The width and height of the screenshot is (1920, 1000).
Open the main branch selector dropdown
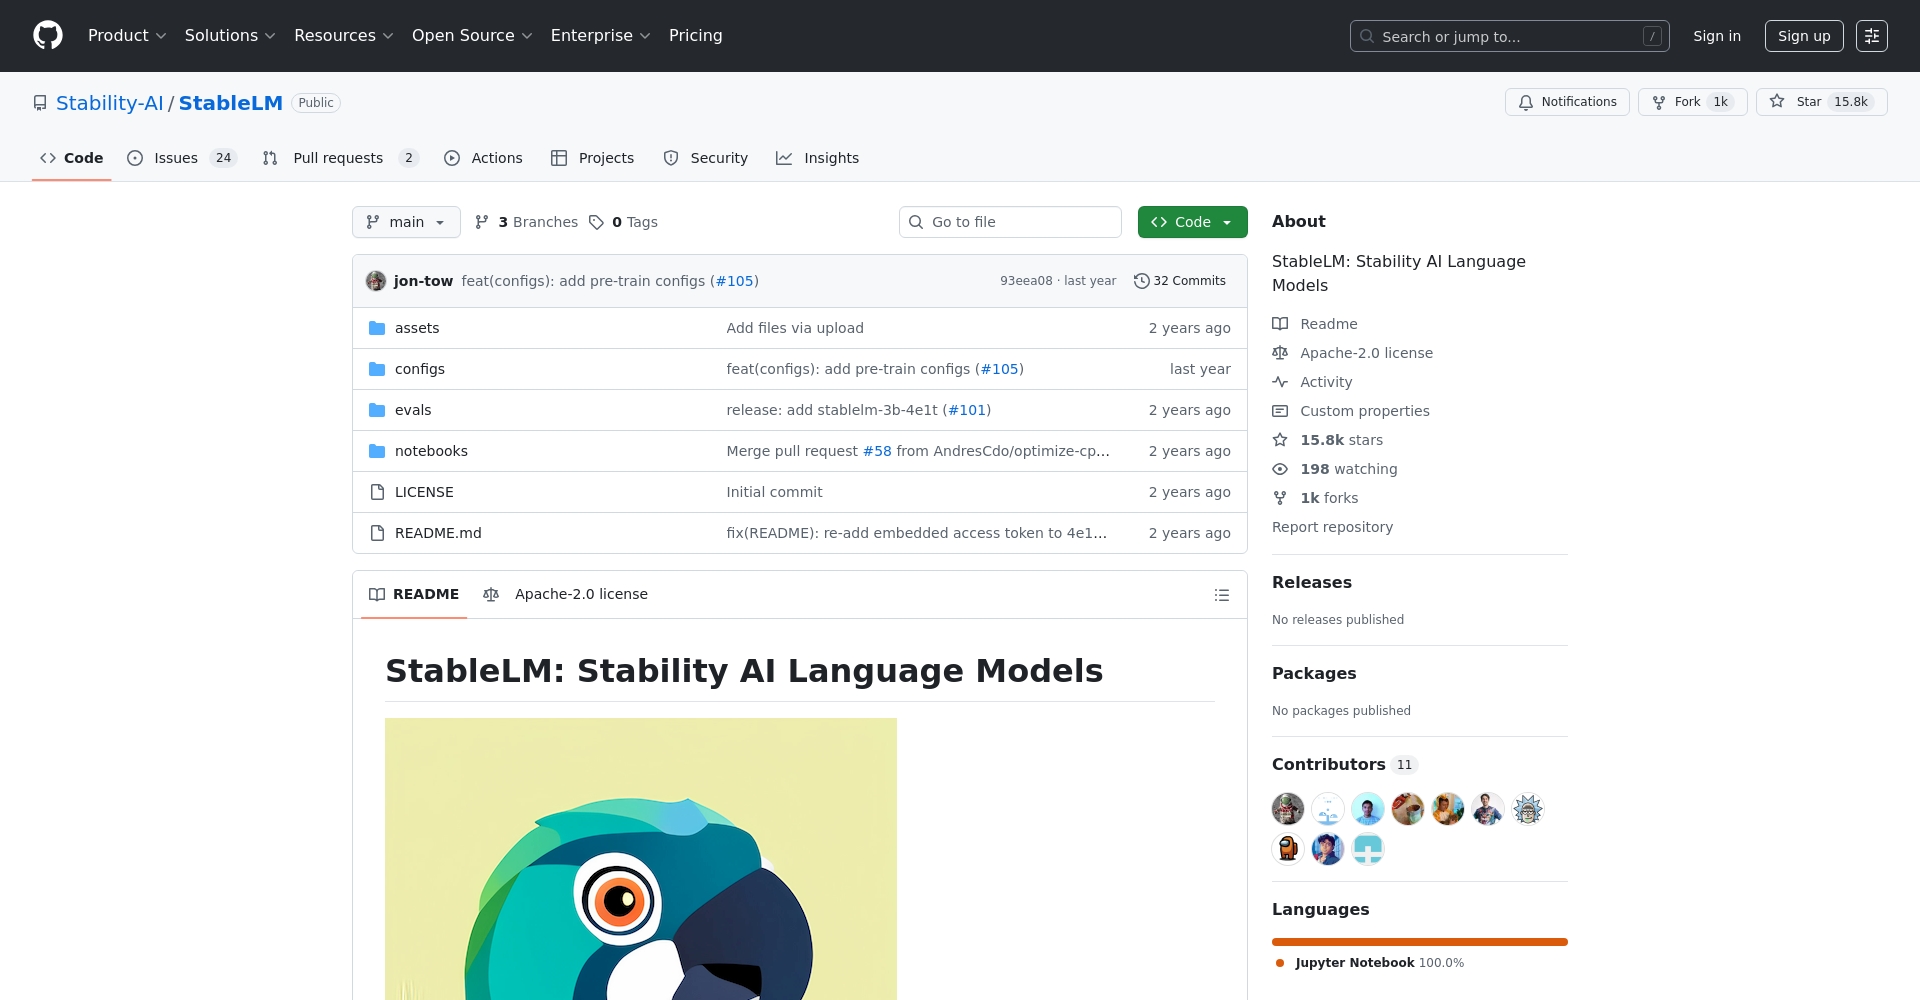tap(406, 222)
